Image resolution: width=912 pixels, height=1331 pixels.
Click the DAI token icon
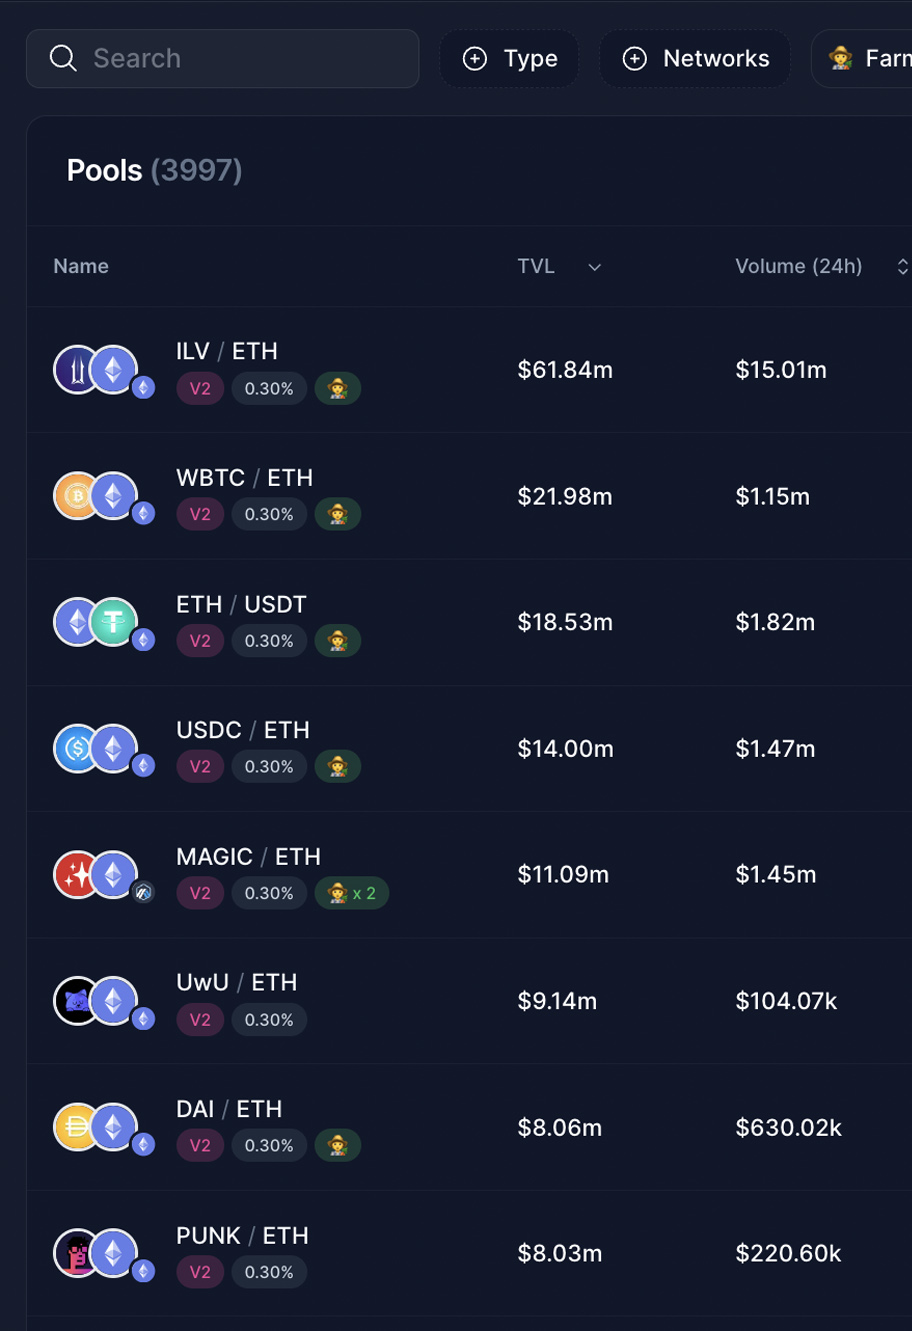click(x=73, y=1127)
